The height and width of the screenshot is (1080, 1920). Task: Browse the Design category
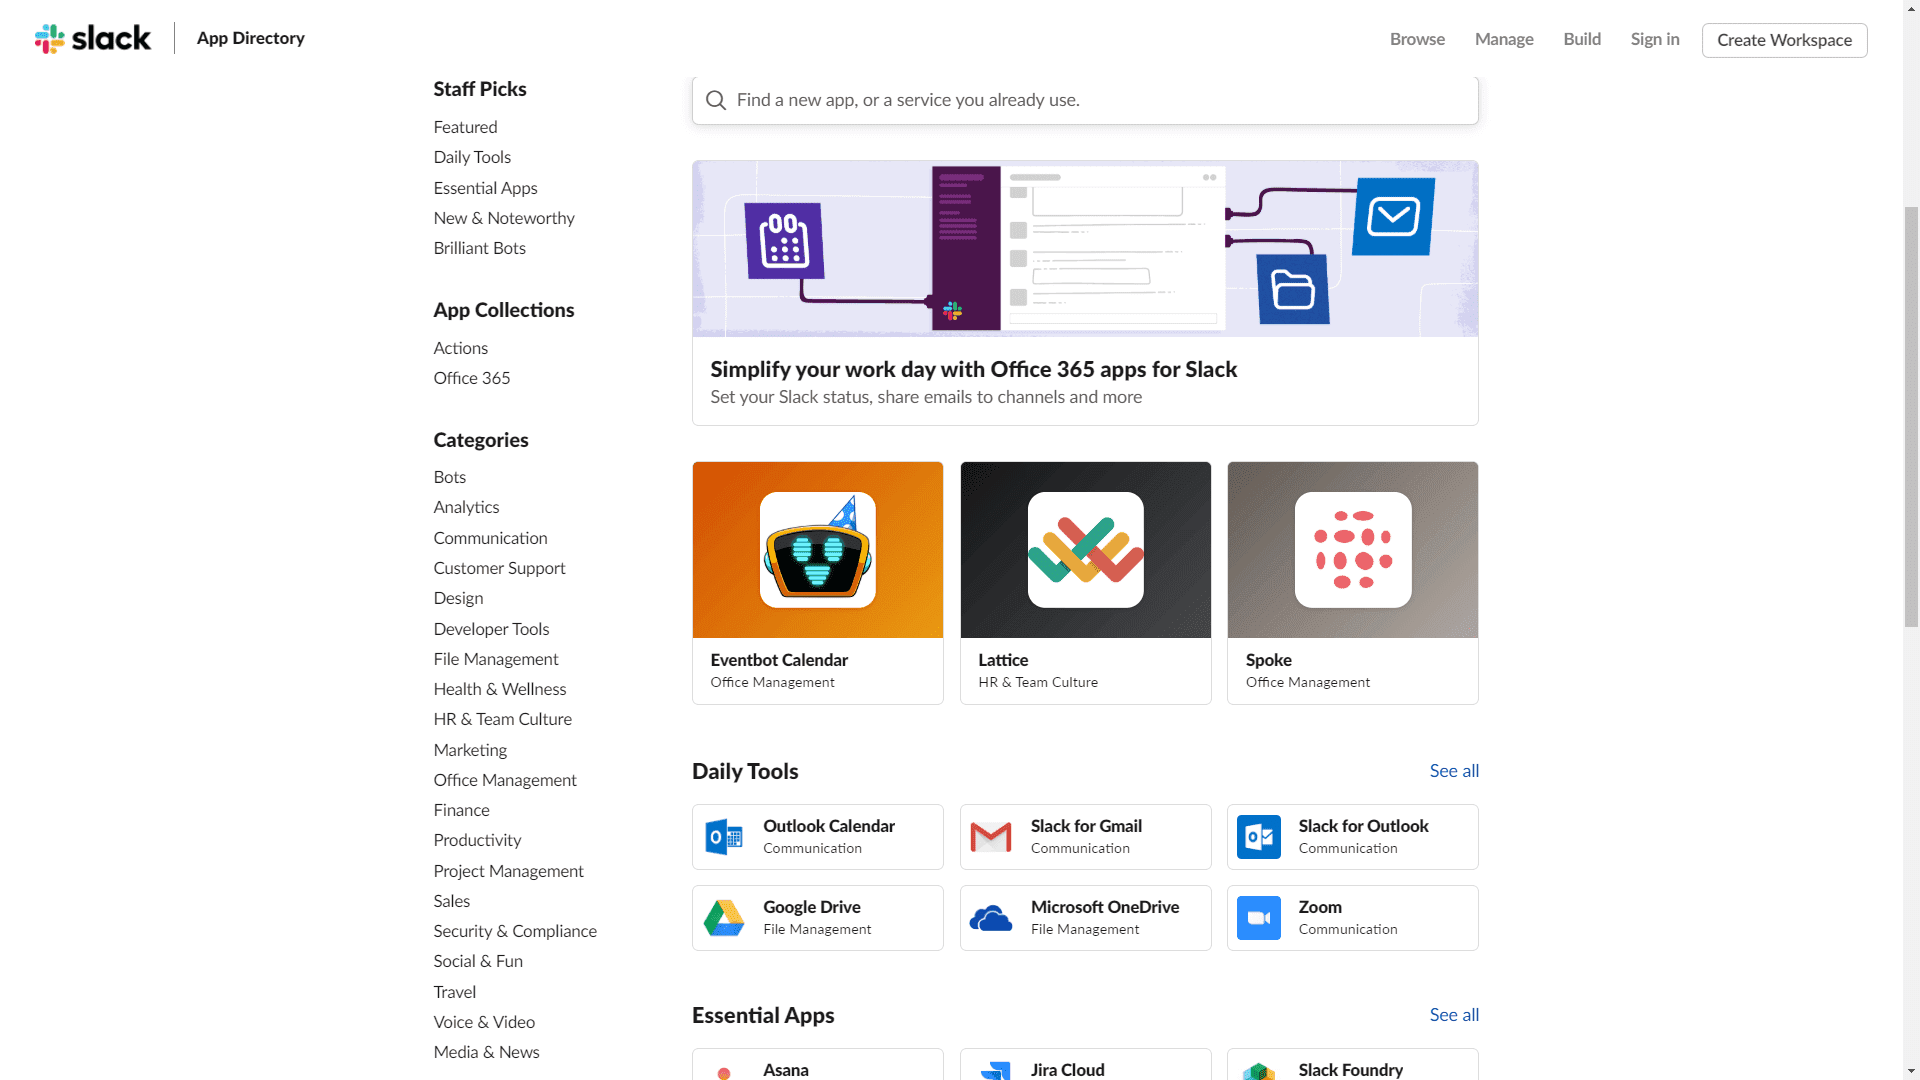pos(458,598)
